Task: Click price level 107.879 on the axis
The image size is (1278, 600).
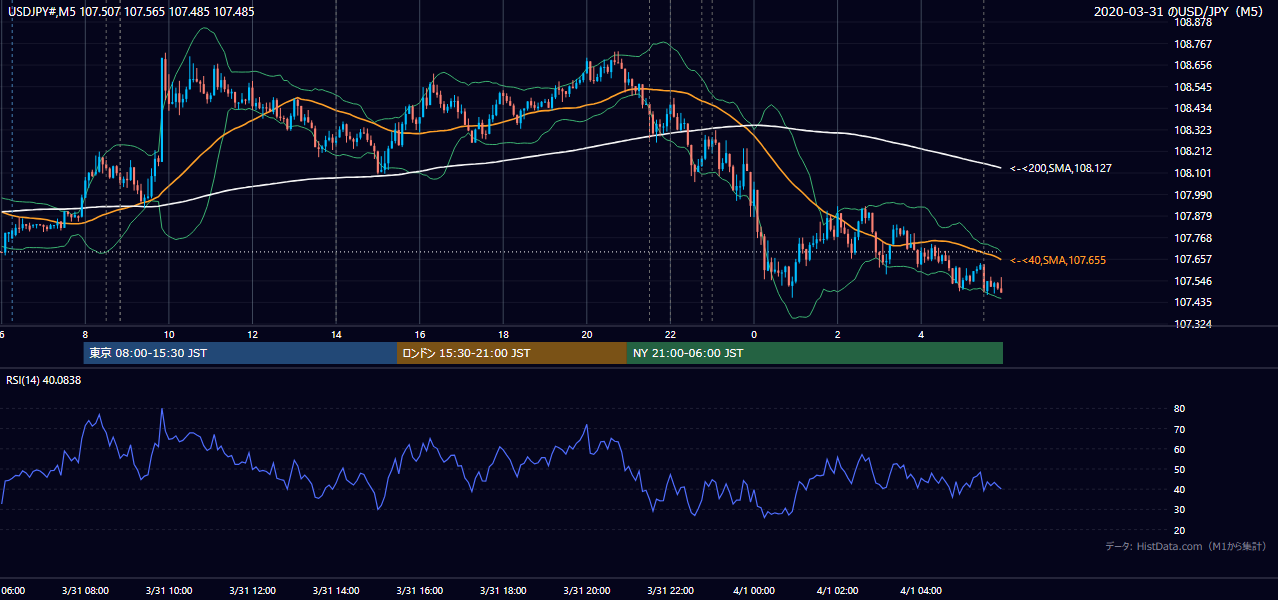Action: coord(1193,216)
